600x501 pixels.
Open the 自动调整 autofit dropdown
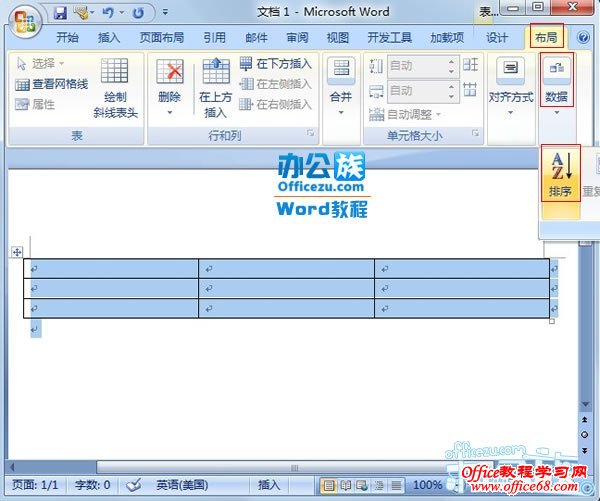[x=406, y=114]
